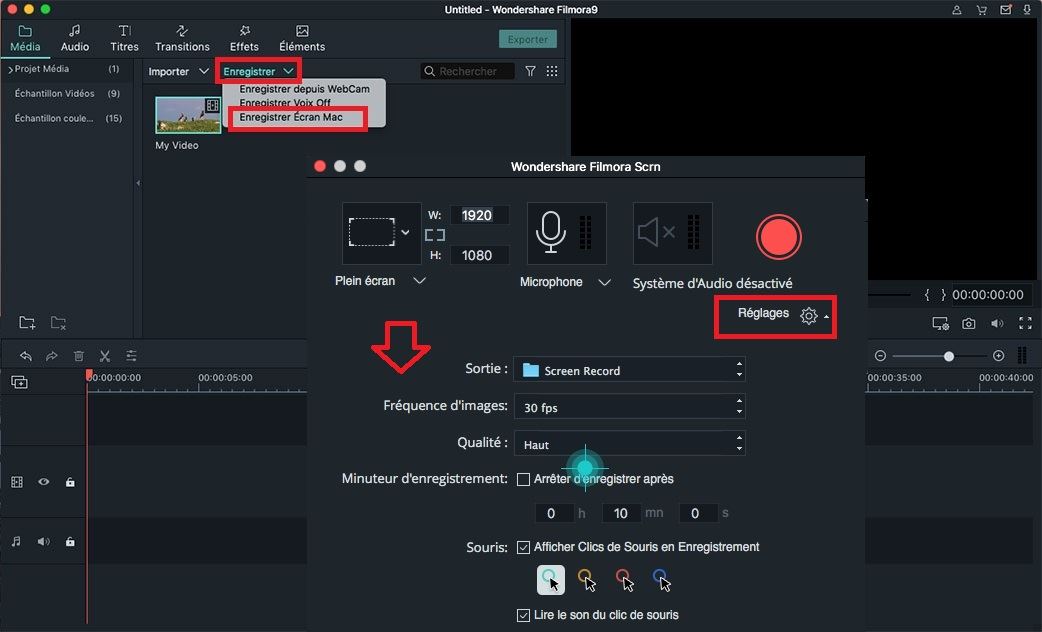This screenshot has width=1042, height=632.
Task: Open the Fréquence d'images dropdown
Action: [629, 407]
